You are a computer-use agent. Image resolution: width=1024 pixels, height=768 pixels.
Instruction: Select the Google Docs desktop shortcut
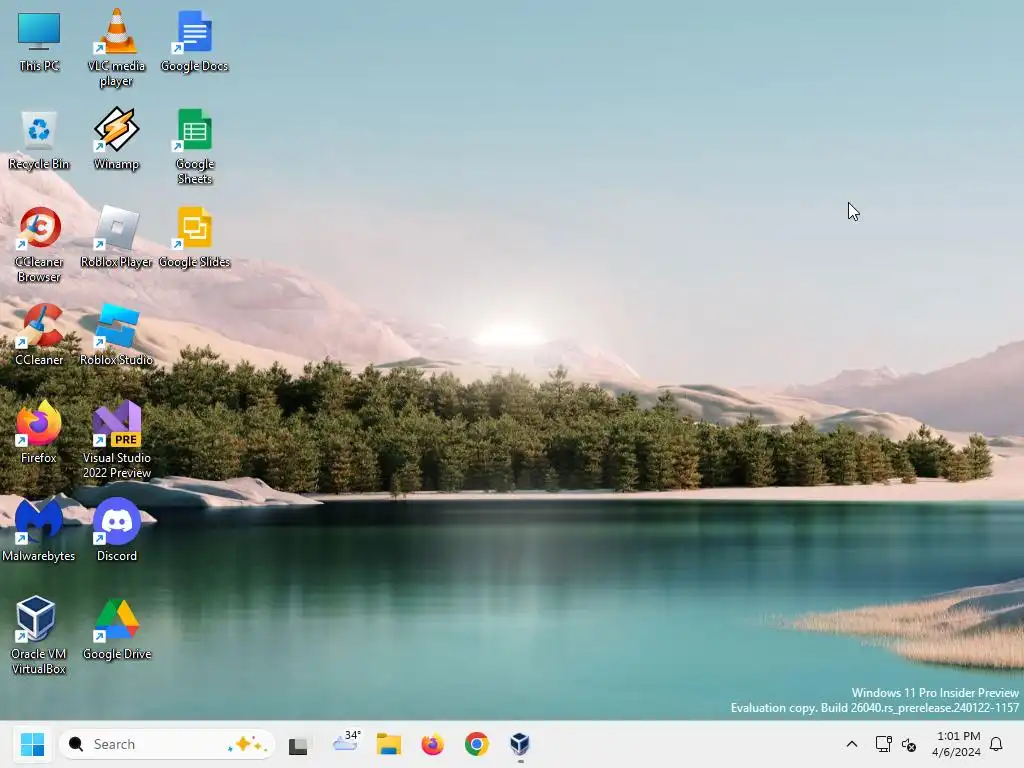(x=194, y=41)
